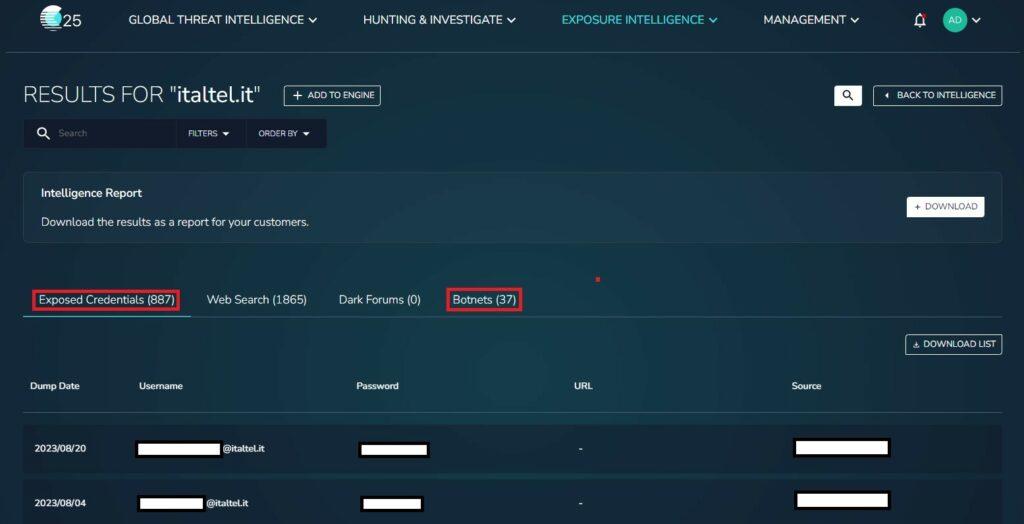Open the Global Threat Intelligence menu
This screenshot has width=1024, height=524.
click(222, 20)
